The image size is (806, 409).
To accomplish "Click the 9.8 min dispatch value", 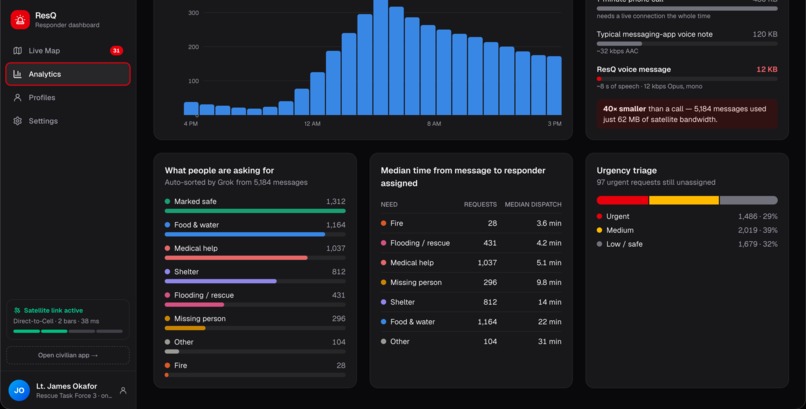I will coord(549,283).
